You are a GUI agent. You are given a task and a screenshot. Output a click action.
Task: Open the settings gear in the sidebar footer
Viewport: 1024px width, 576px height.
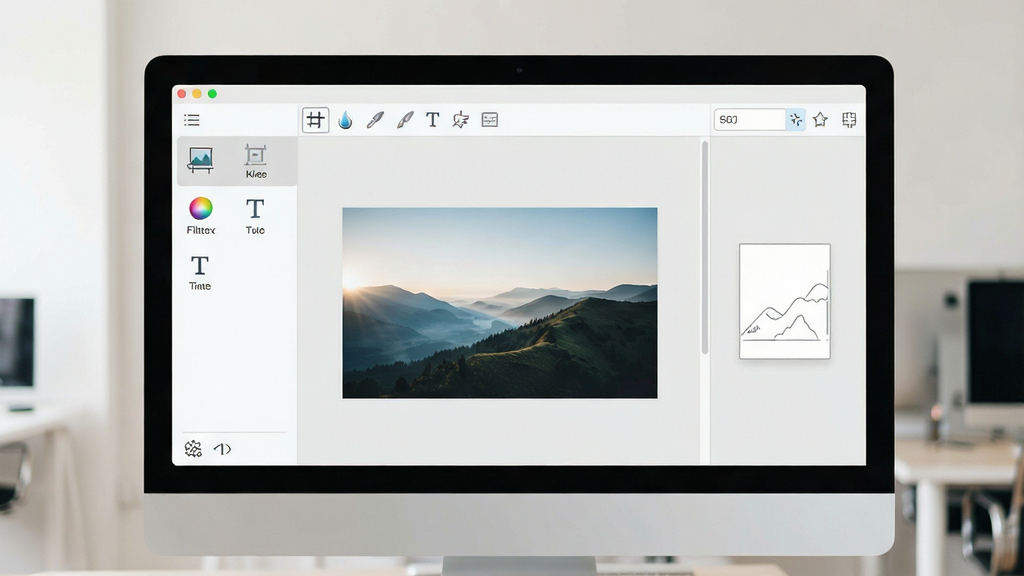(193, 449)
